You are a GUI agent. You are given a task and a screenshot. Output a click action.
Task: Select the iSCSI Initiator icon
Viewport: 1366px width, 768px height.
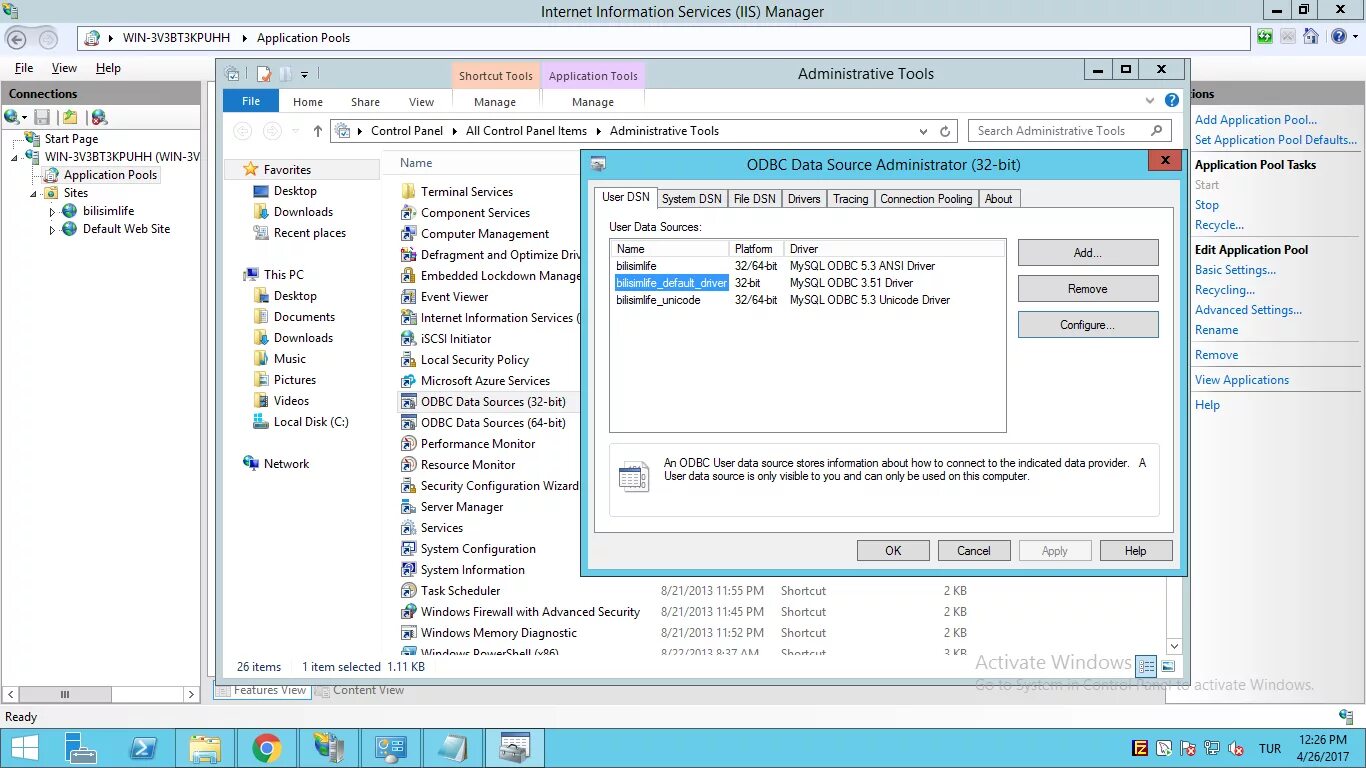pyautogui.click(x=408, y=339)
